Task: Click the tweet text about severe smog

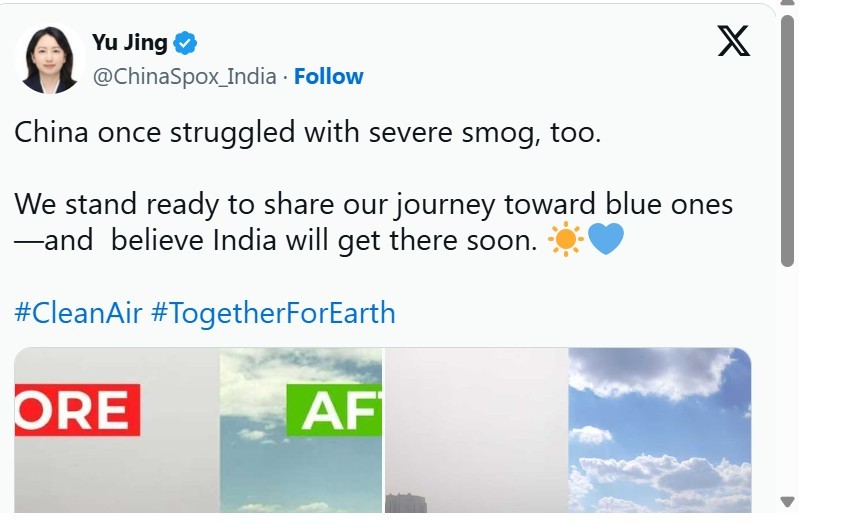Action: (x=308, y=132)
